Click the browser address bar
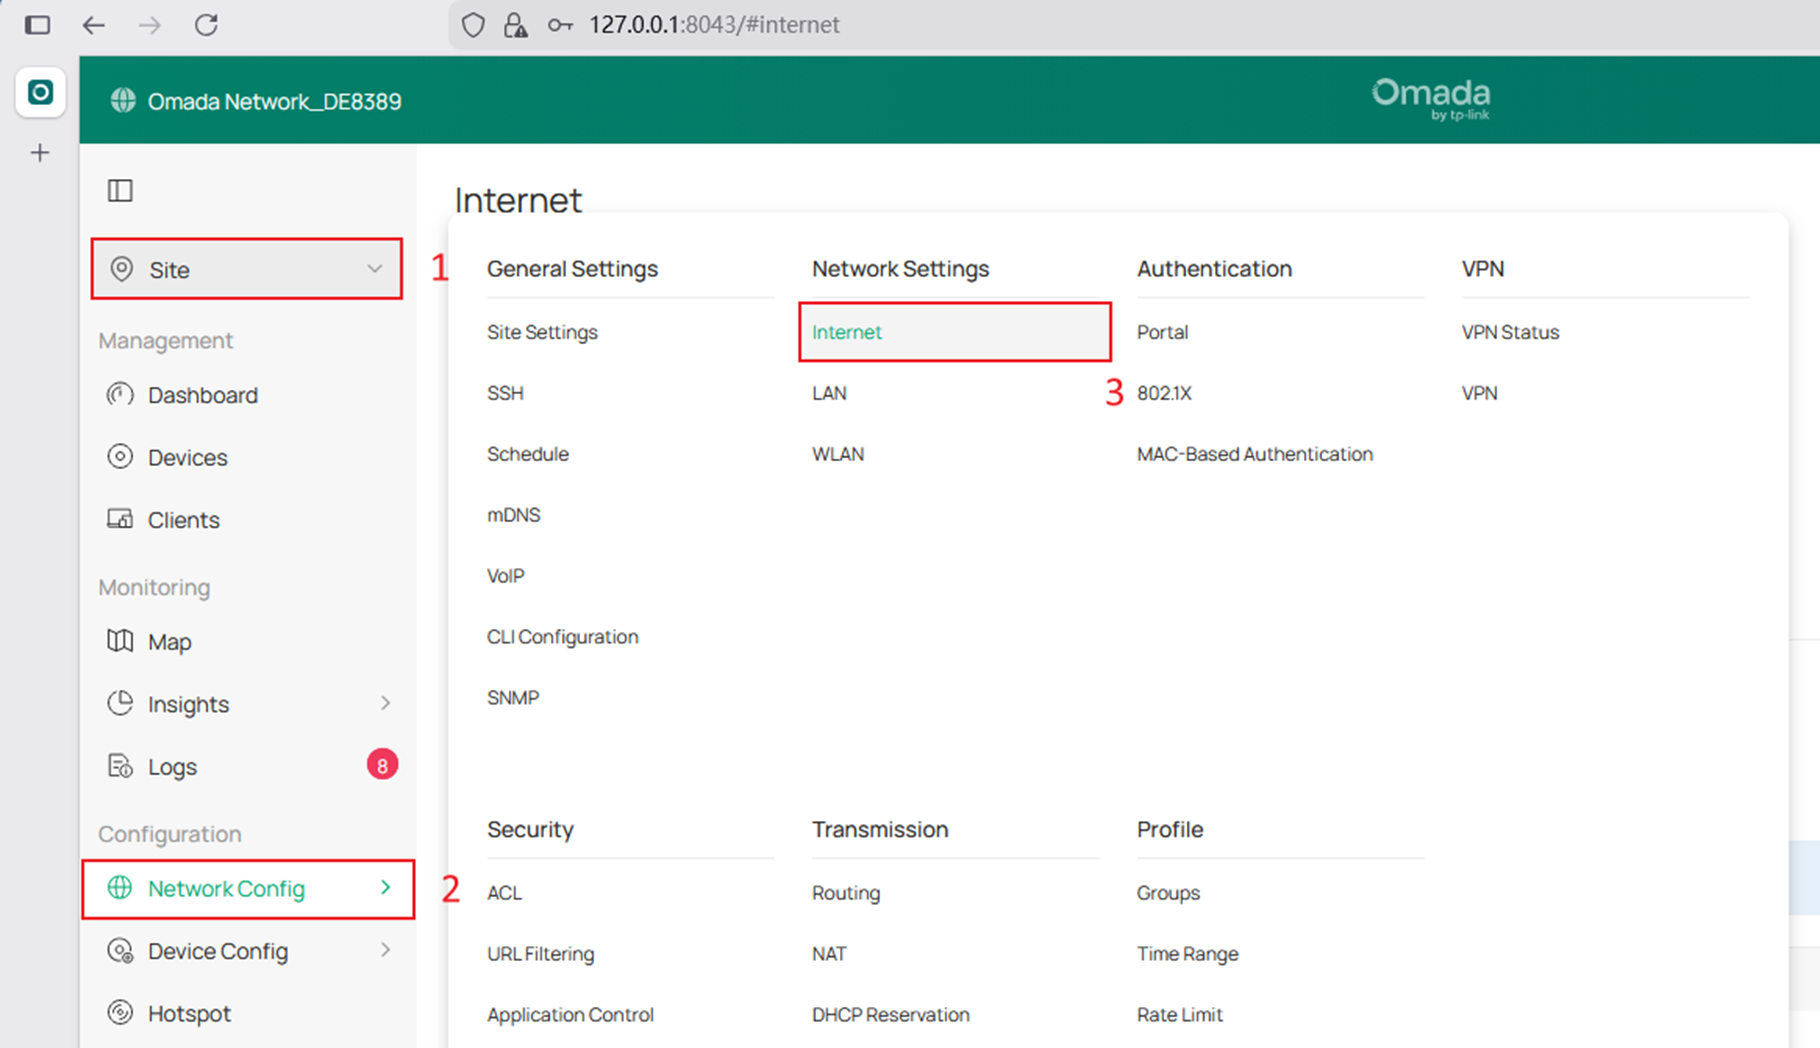The height and width of the screenshot is (1048, 1820). [x=714, y=25]
